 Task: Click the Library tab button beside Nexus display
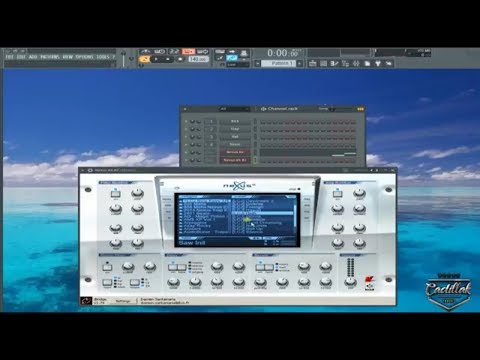[167, 199]
